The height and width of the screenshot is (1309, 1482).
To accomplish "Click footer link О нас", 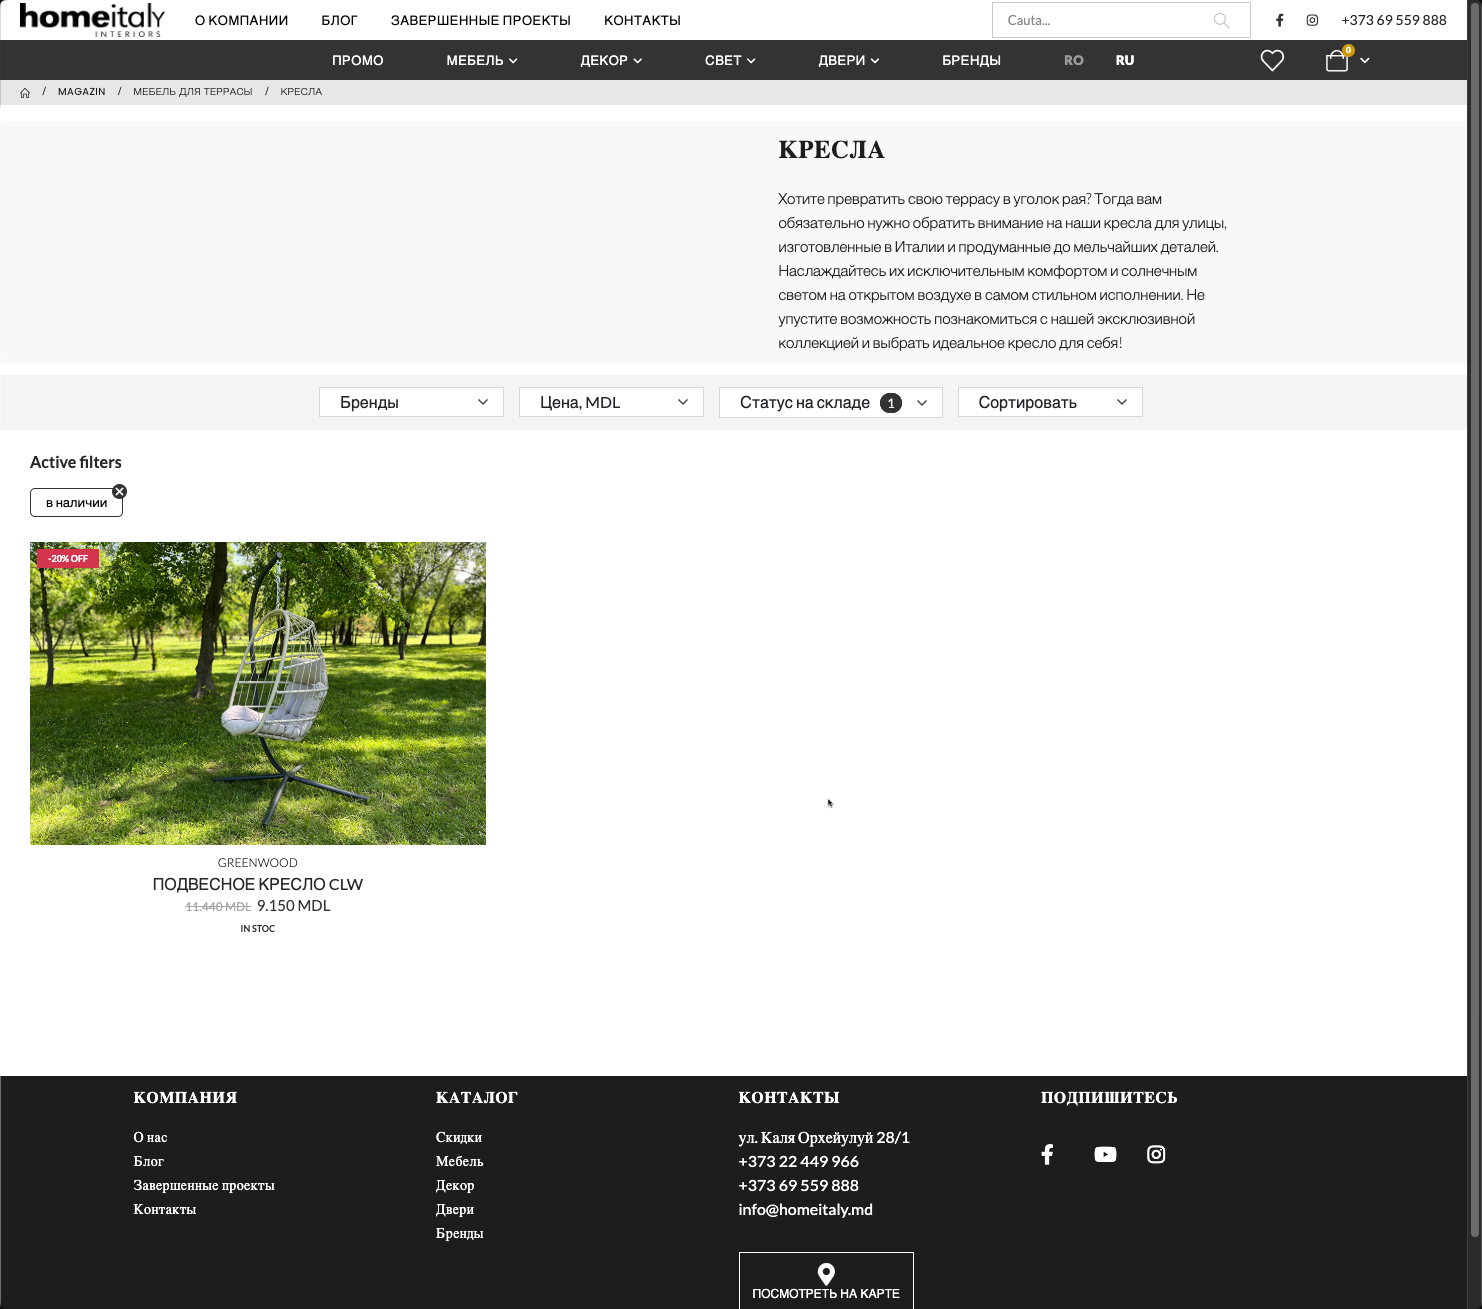I will [150, 1138].
